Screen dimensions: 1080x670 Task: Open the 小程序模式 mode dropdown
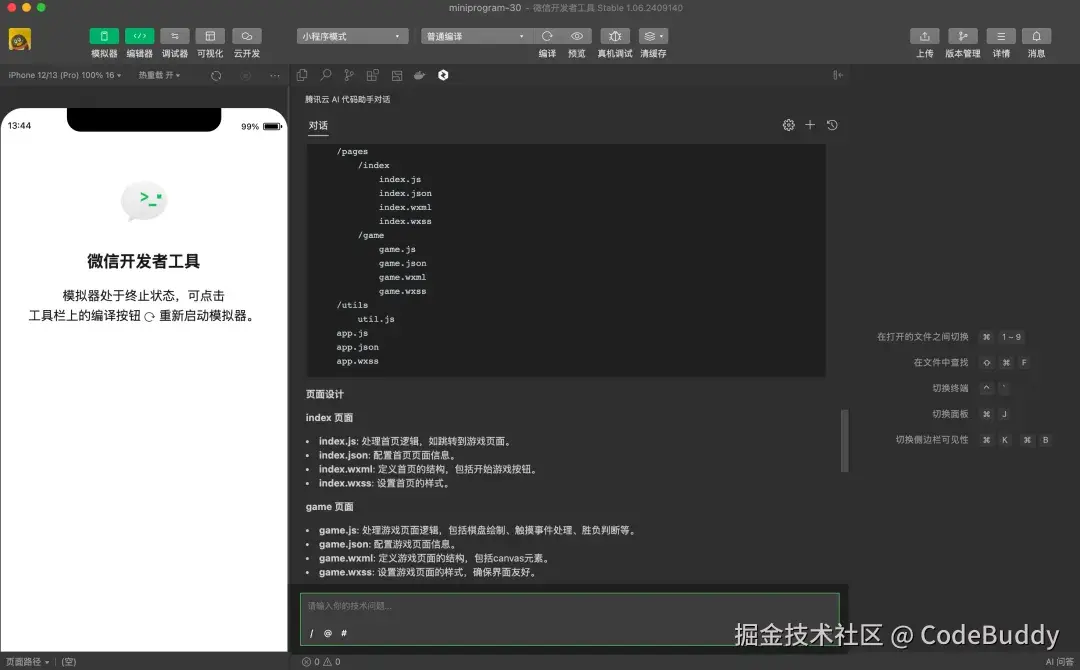351,35
